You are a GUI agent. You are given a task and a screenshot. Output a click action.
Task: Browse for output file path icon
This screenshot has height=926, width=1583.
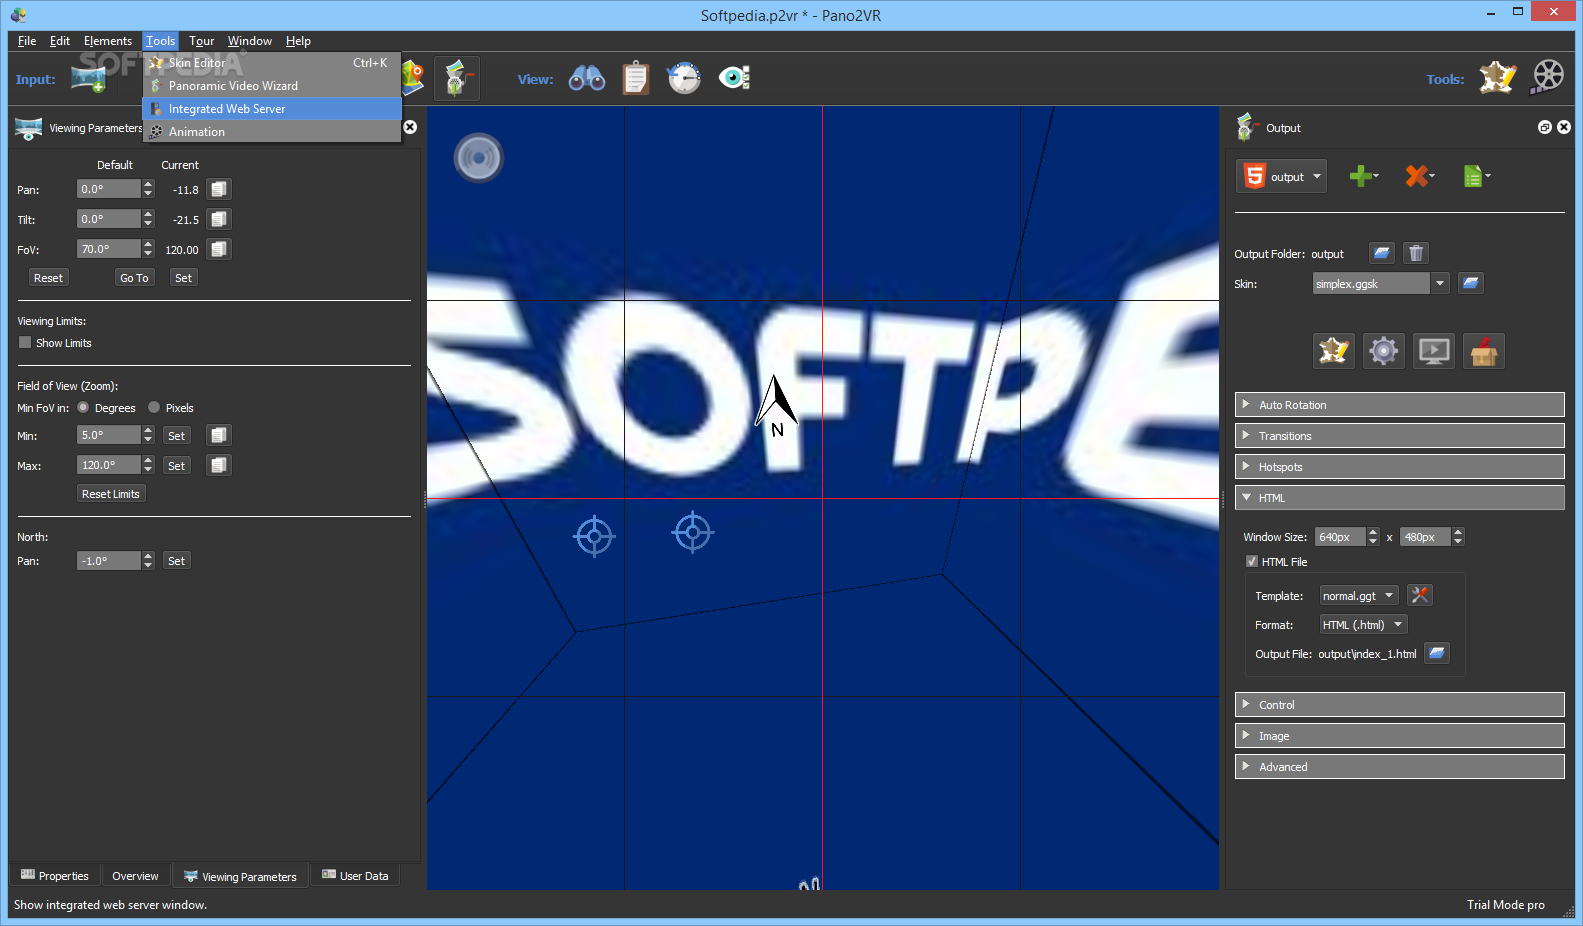pyautogui.click(x=1437, y=653)
